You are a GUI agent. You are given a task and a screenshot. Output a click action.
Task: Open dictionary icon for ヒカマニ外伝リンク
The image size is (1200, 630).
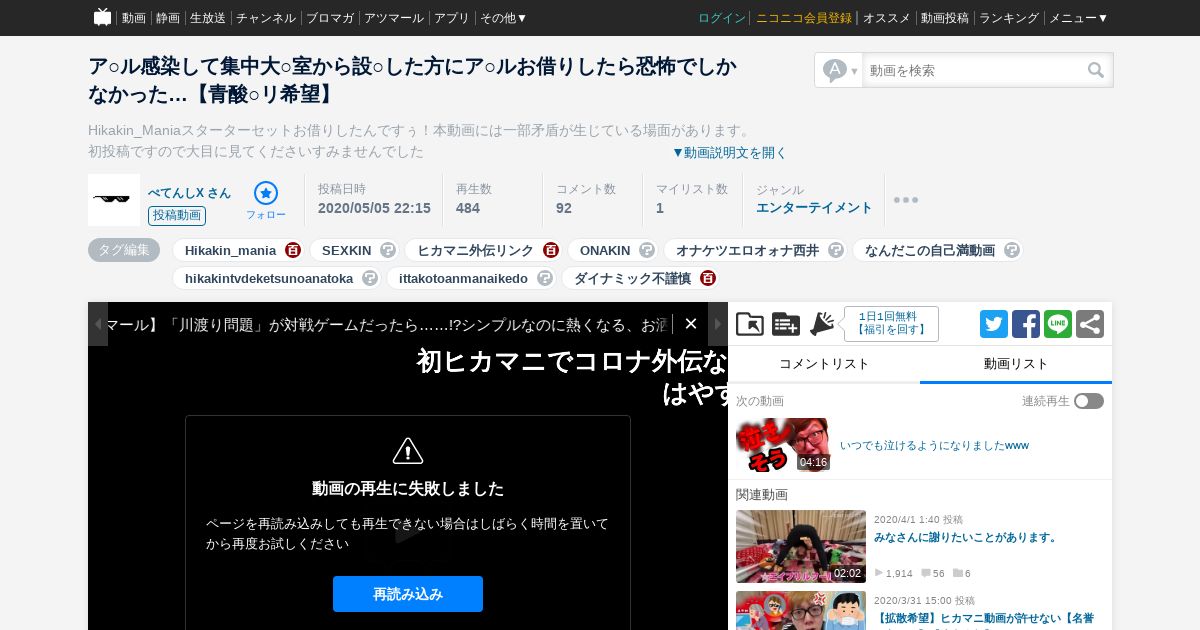click(551, 250)
